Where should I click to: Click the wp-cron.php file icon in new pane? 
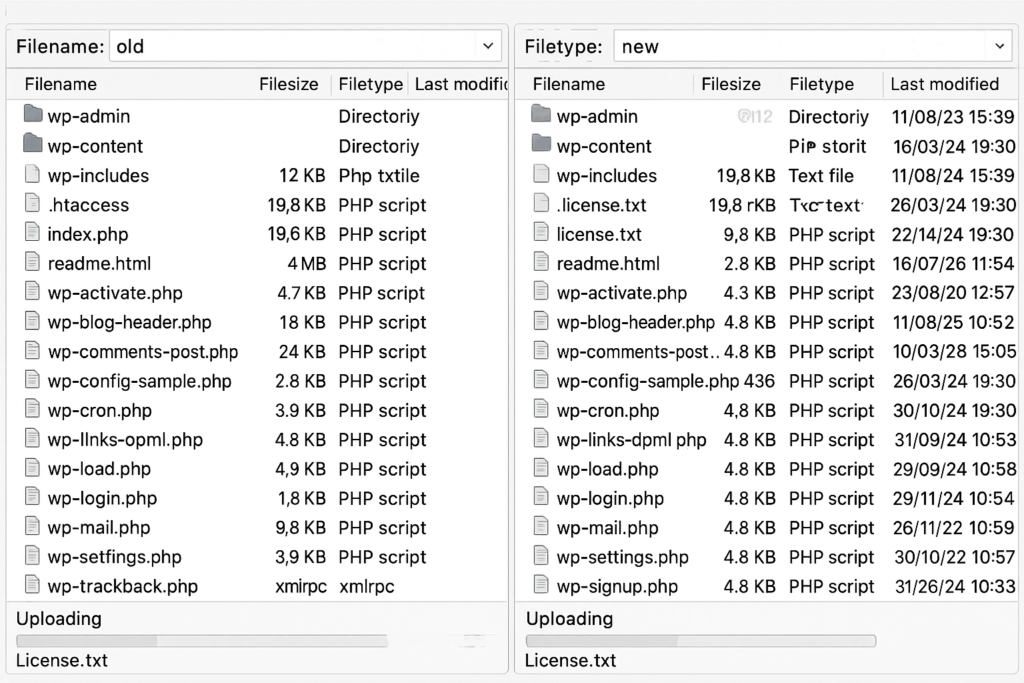(541, 409)
